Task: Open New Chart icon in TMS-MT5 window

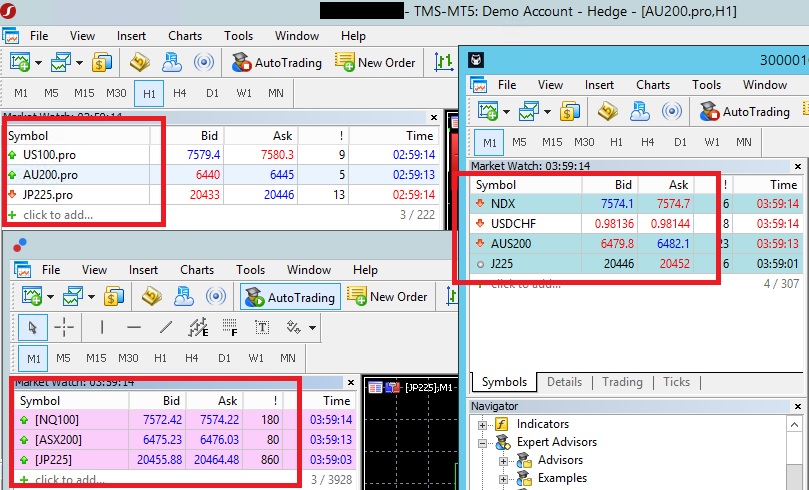Action: 21,62
